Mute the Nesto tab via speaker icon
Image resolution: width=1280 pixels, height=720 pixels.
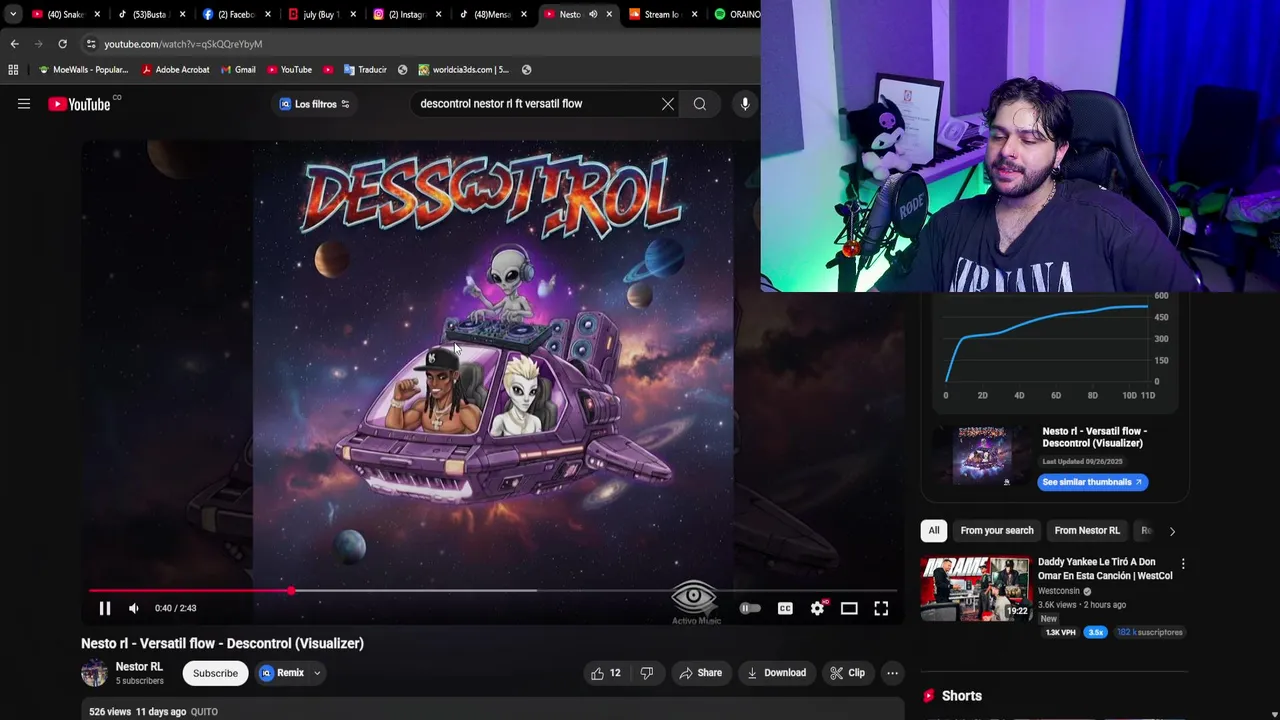coord(593,14)
